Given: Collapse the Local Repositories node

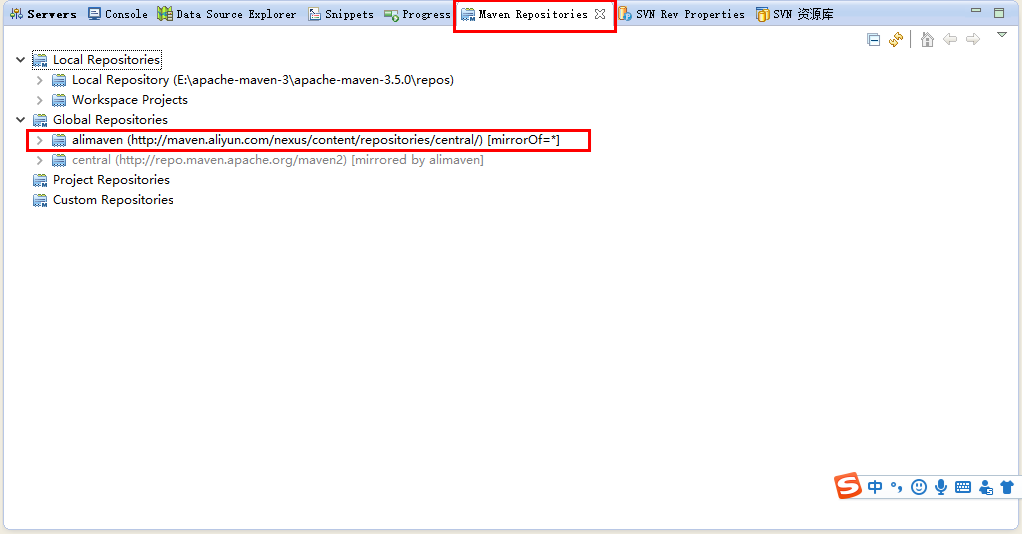Looking at the screenshot, I should 20,60.
